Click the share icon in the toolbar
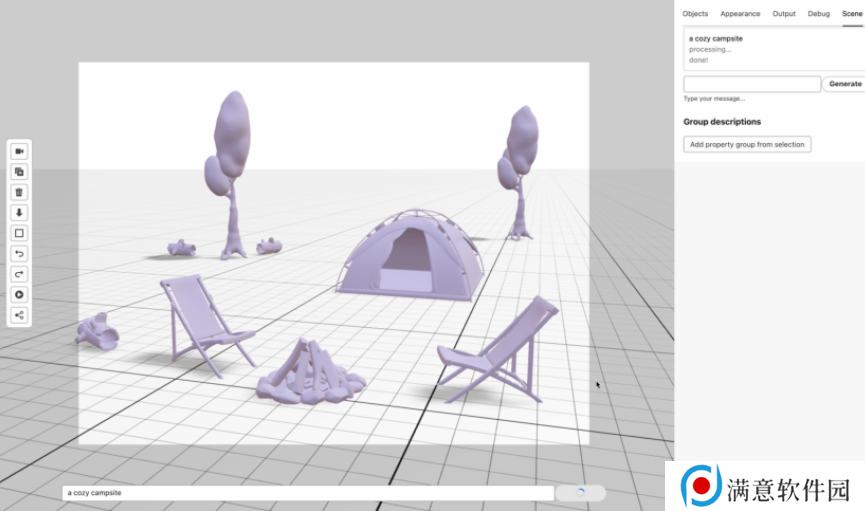Screen dimensions: 865x511 click(19, 315)
